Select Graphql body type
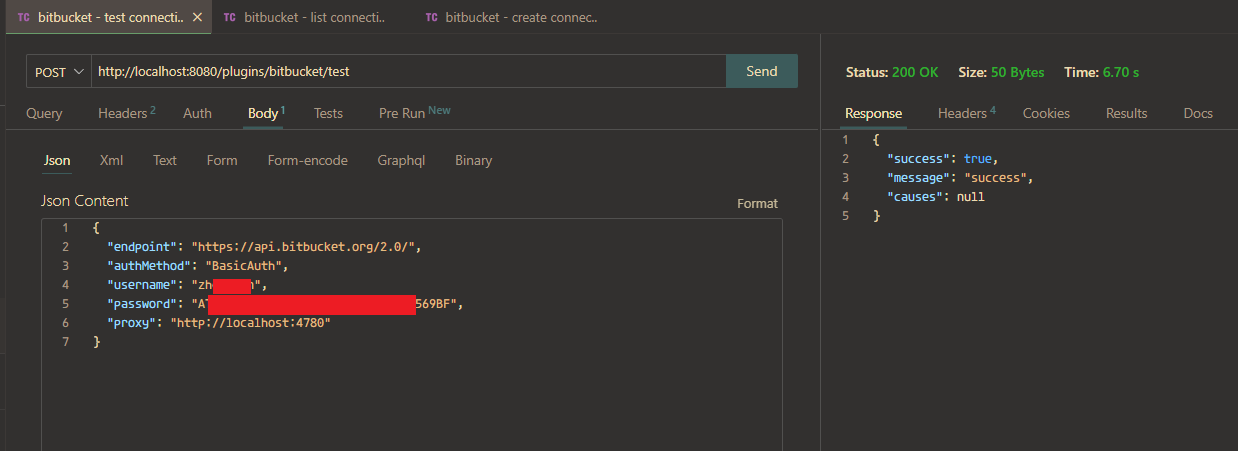Viewport: 1238px width, 451px height. [401, 160]
